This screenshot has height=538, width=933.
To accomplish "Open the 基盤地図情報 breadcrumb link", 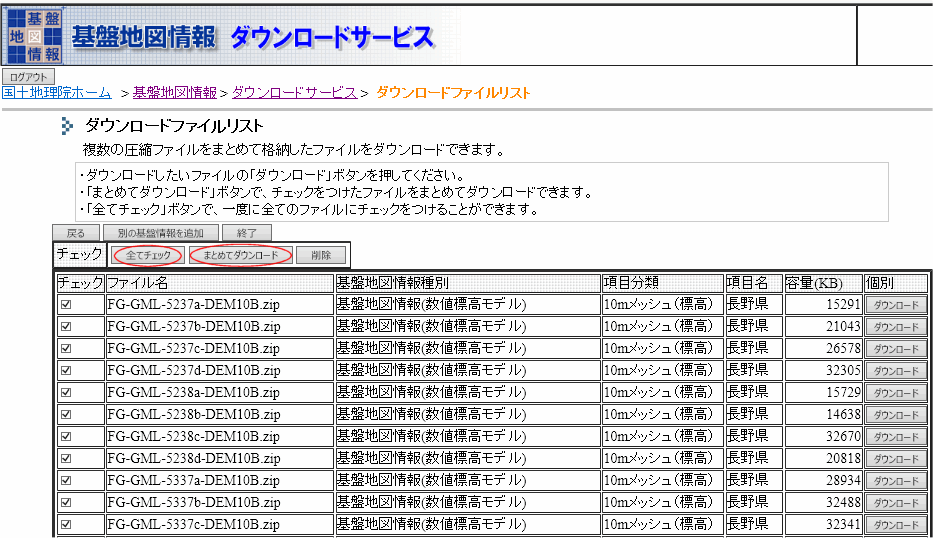I will pos(174,92).
